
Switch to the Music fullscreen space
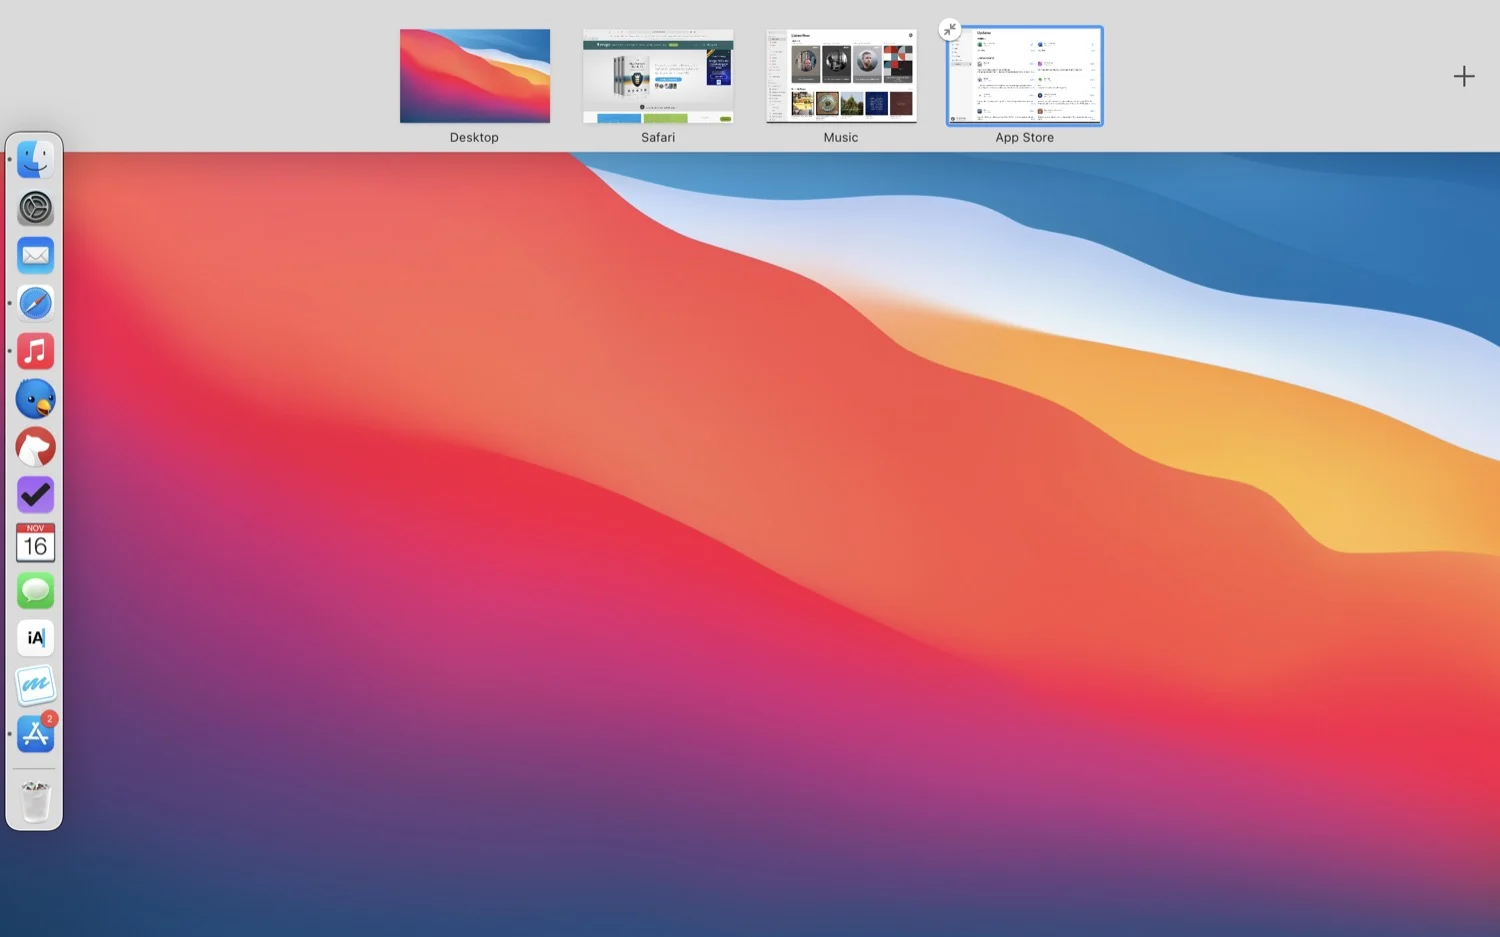[841, 76]
